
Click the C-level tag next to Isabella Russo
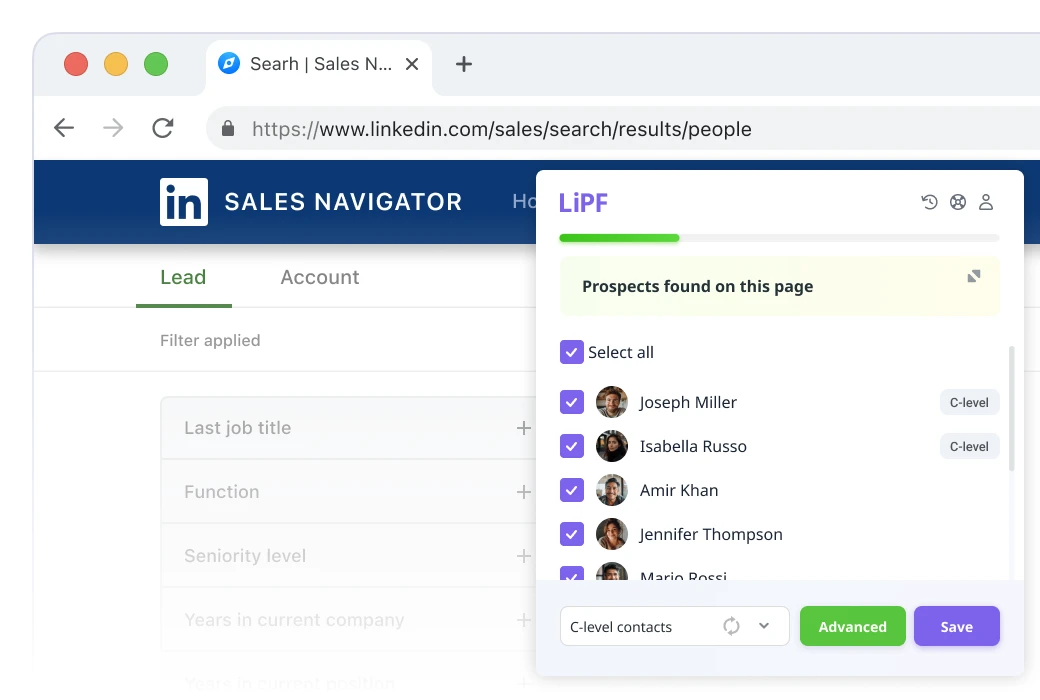[x=969, y=446]
